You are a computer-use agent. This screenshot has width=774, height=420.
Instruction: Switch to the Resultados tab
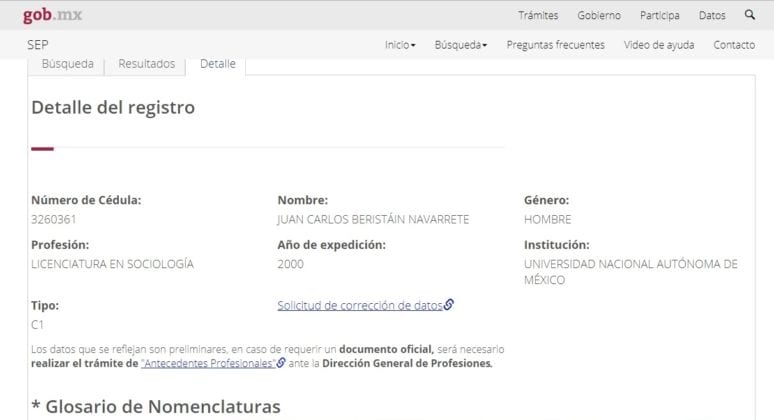click(x=146, y=64)
